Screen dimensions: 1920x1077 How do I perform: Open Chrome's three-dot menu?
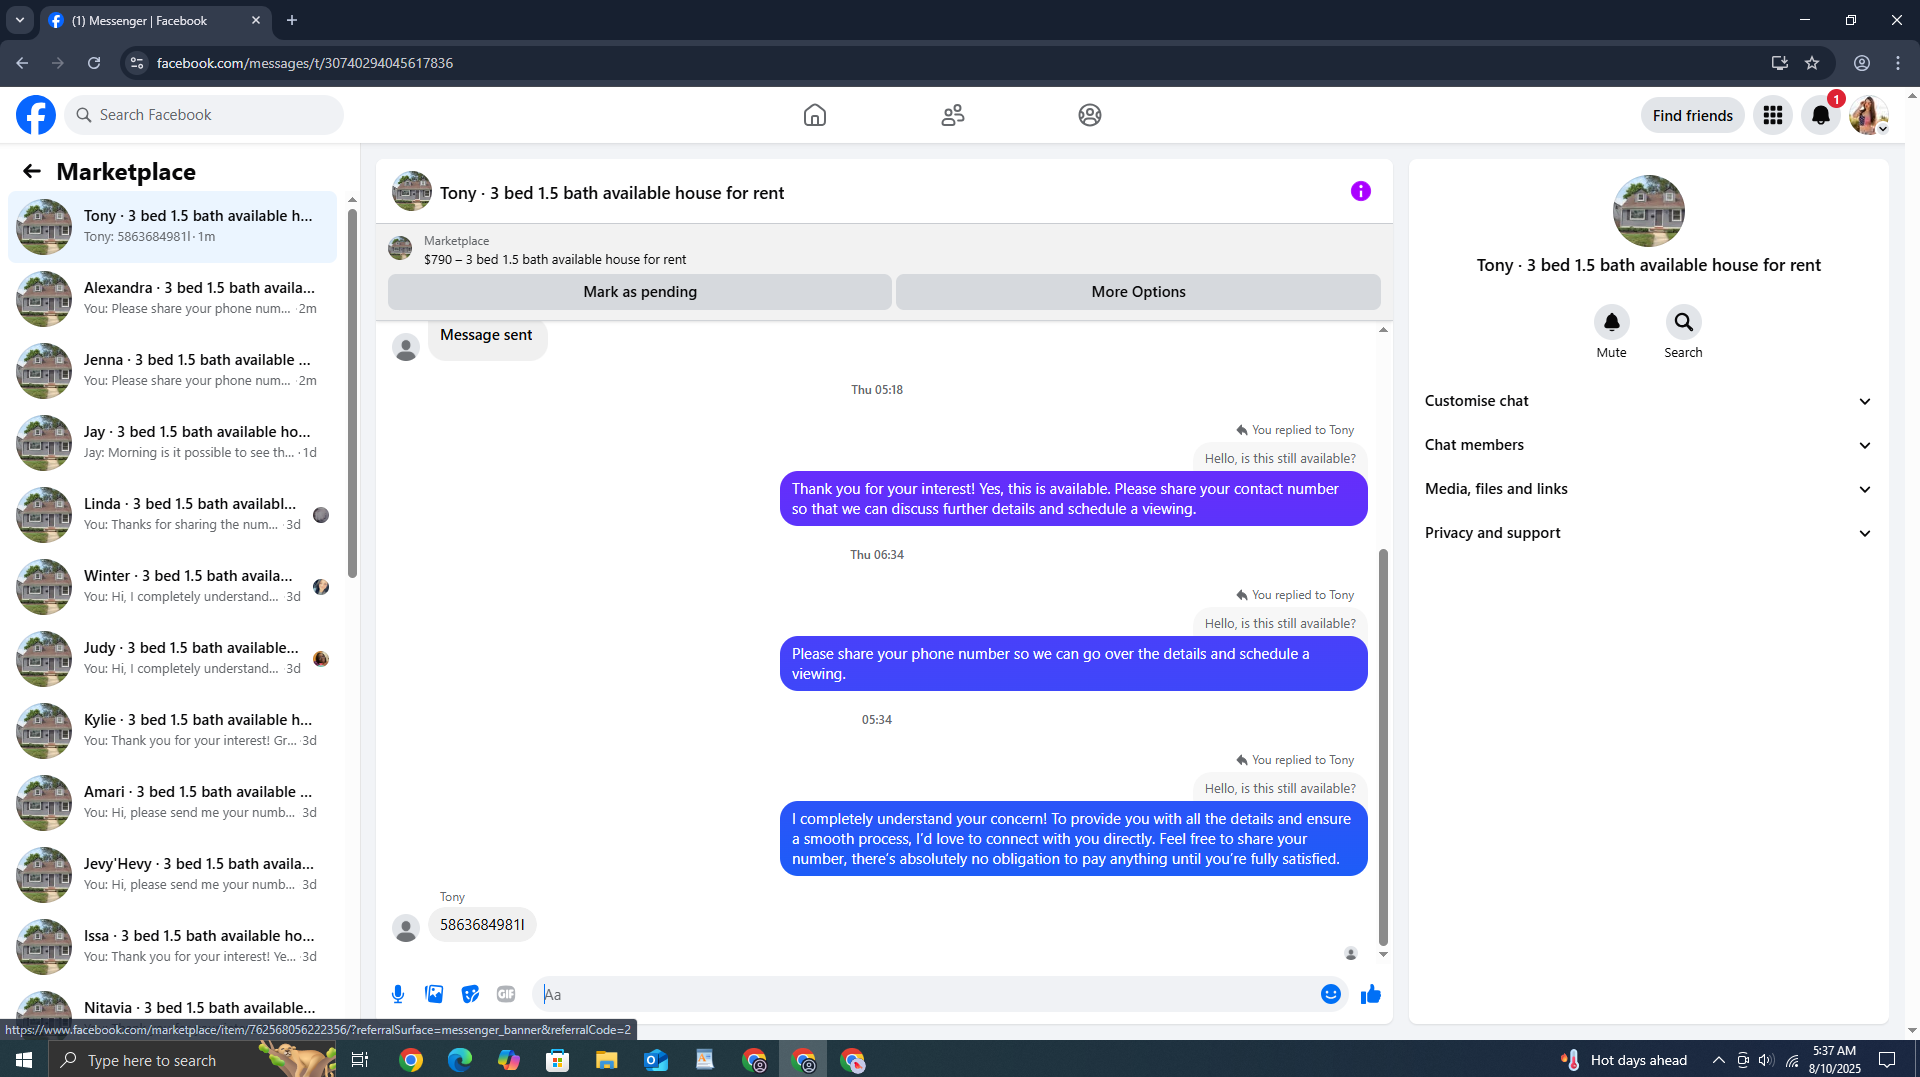click(1898, 63)
